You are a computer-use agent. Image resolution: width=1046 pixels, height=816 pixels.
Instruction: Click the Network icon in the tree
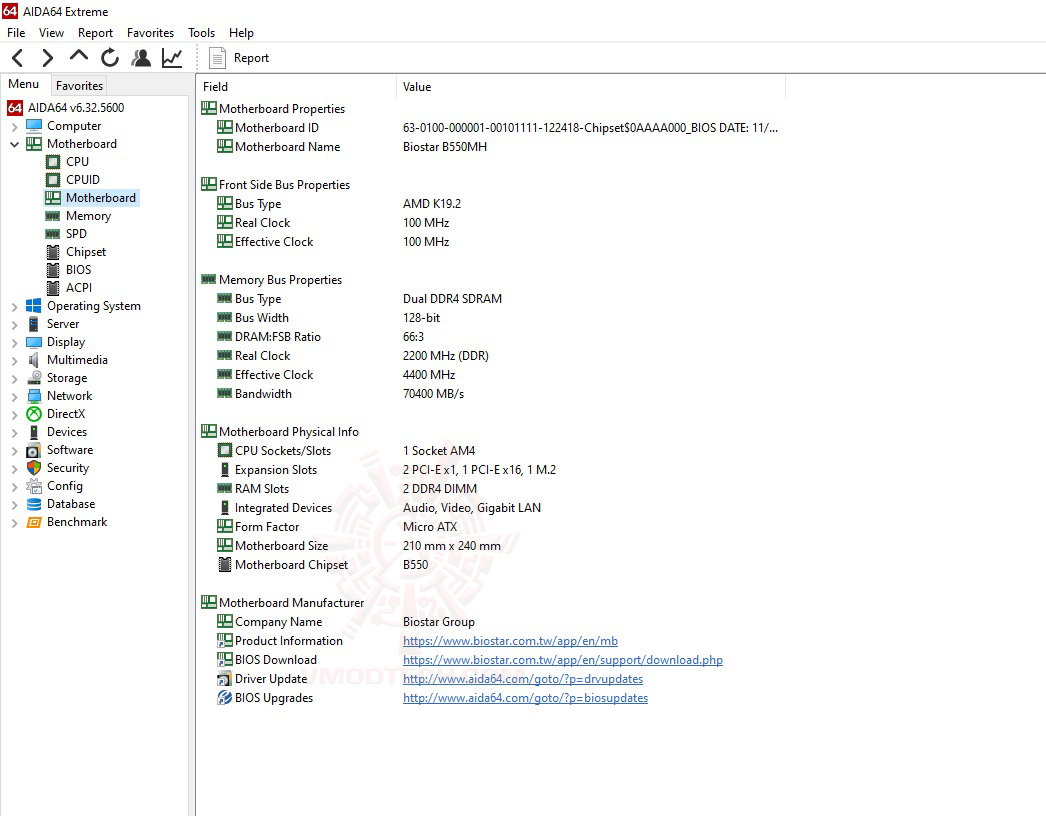point(34,396)
